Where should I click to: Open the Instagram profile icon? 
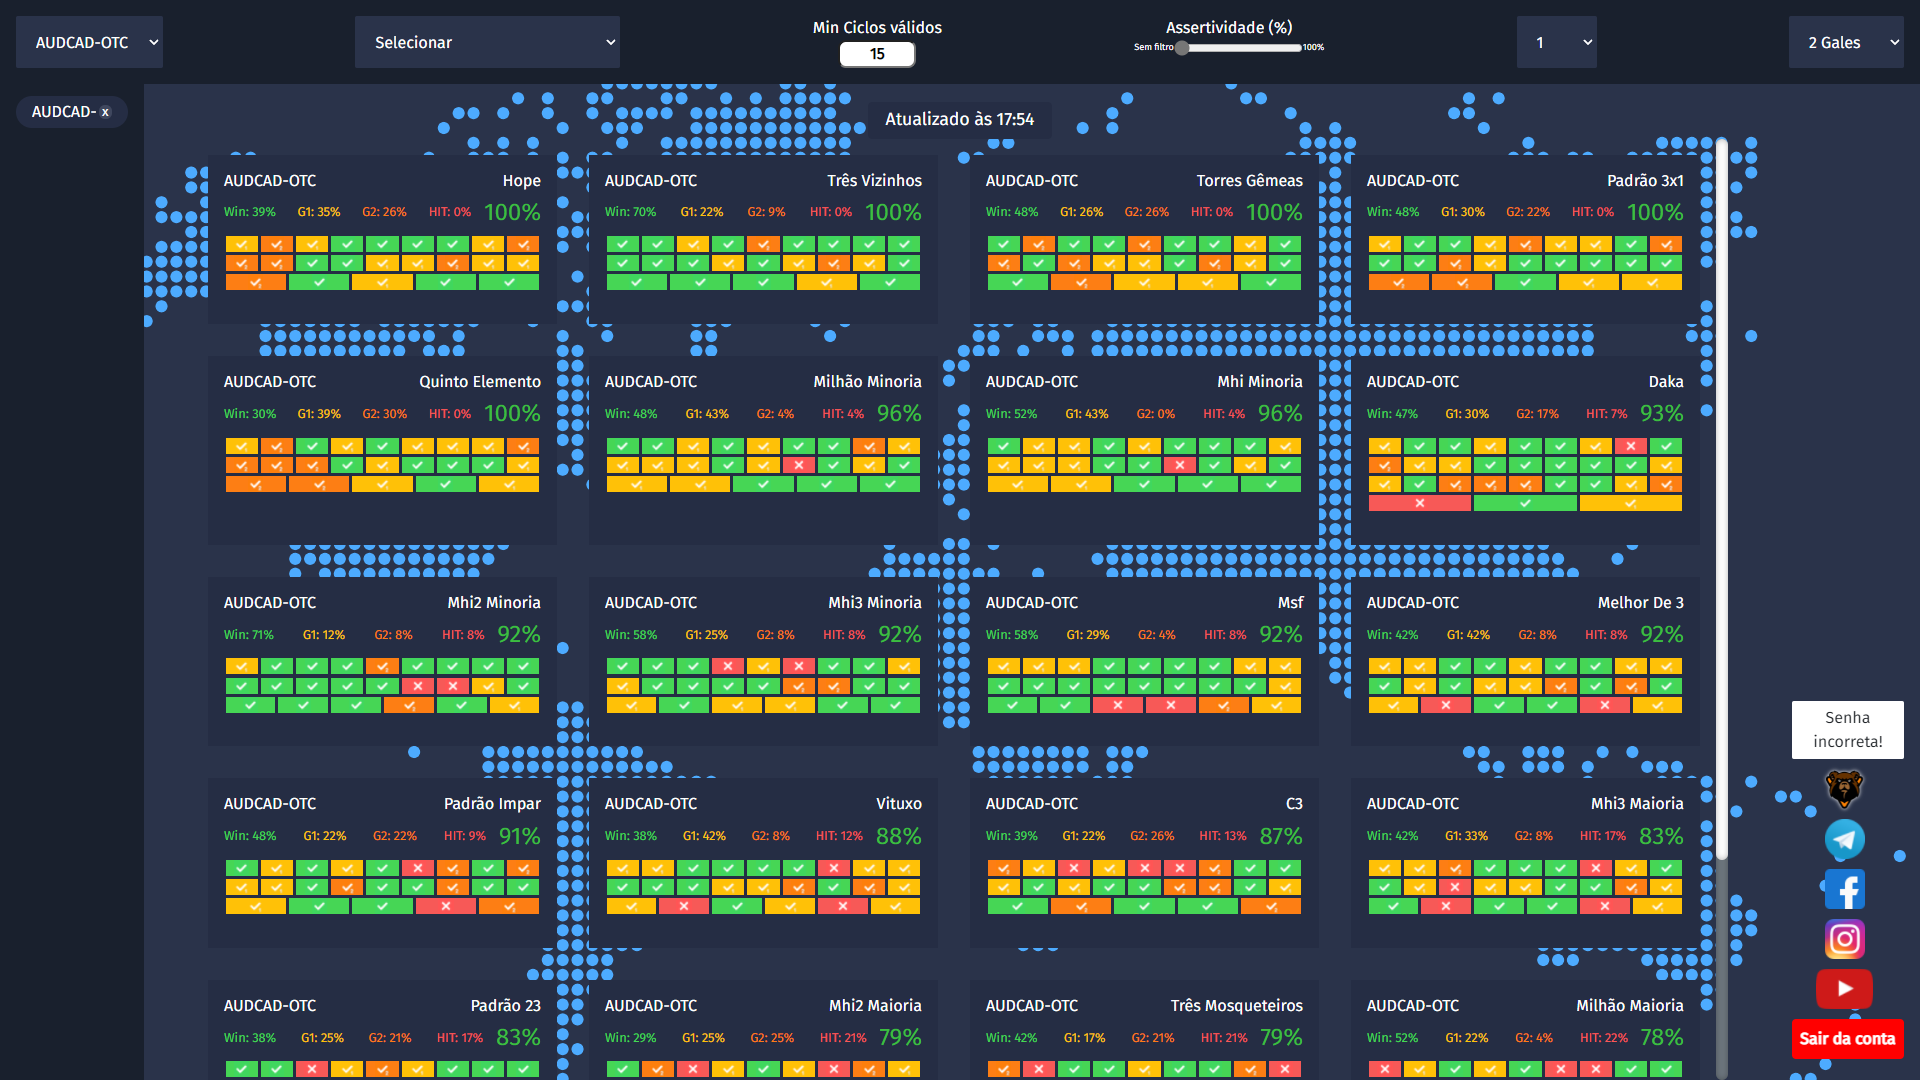pyautogui.click(x=1845, y=939)
